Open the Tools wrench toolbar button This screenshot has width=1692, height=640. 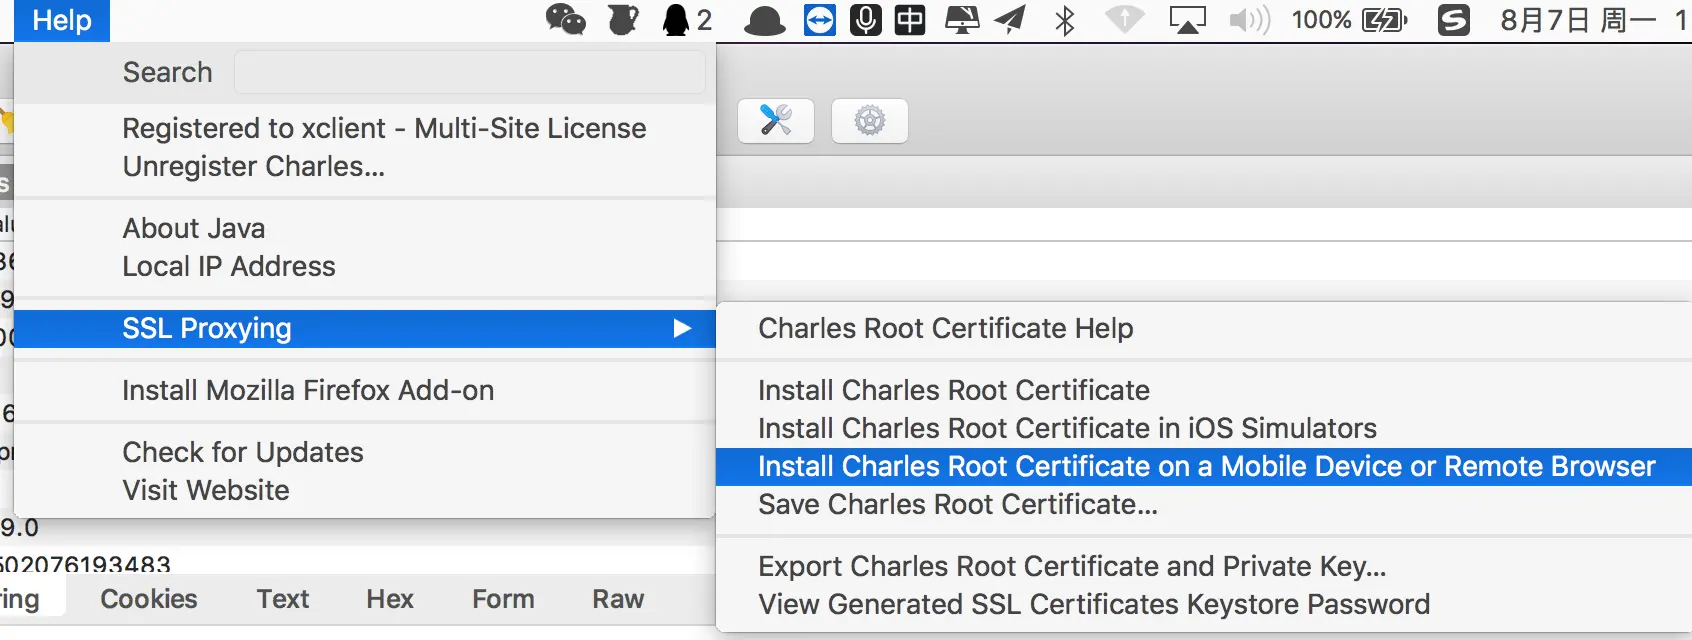776,121
